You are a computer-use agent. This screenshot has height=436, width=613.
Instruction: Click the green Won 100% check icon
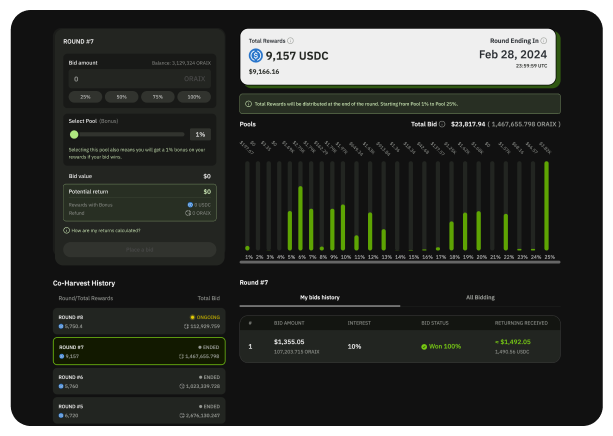pyautogui.click(x=424, y=347)
